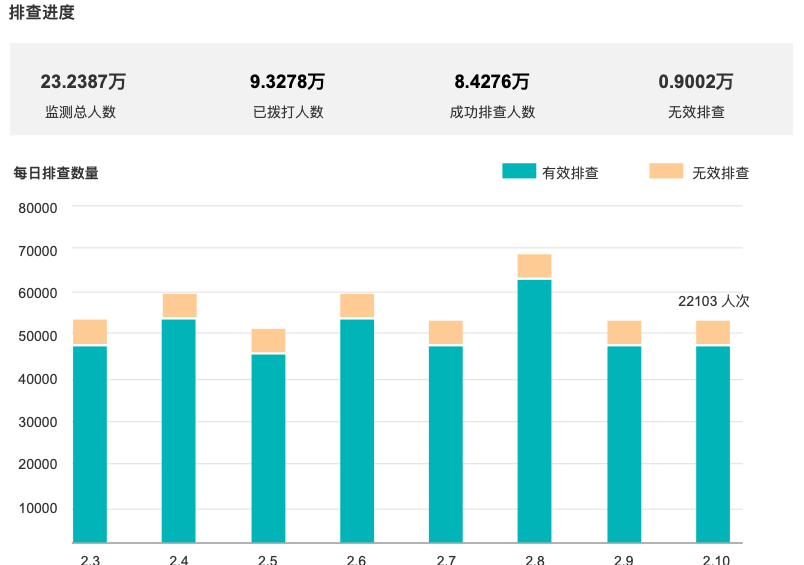This screenshot has width=804, height=565.
Task: Click the 排查进度 section heading
Action: point(42,13)
